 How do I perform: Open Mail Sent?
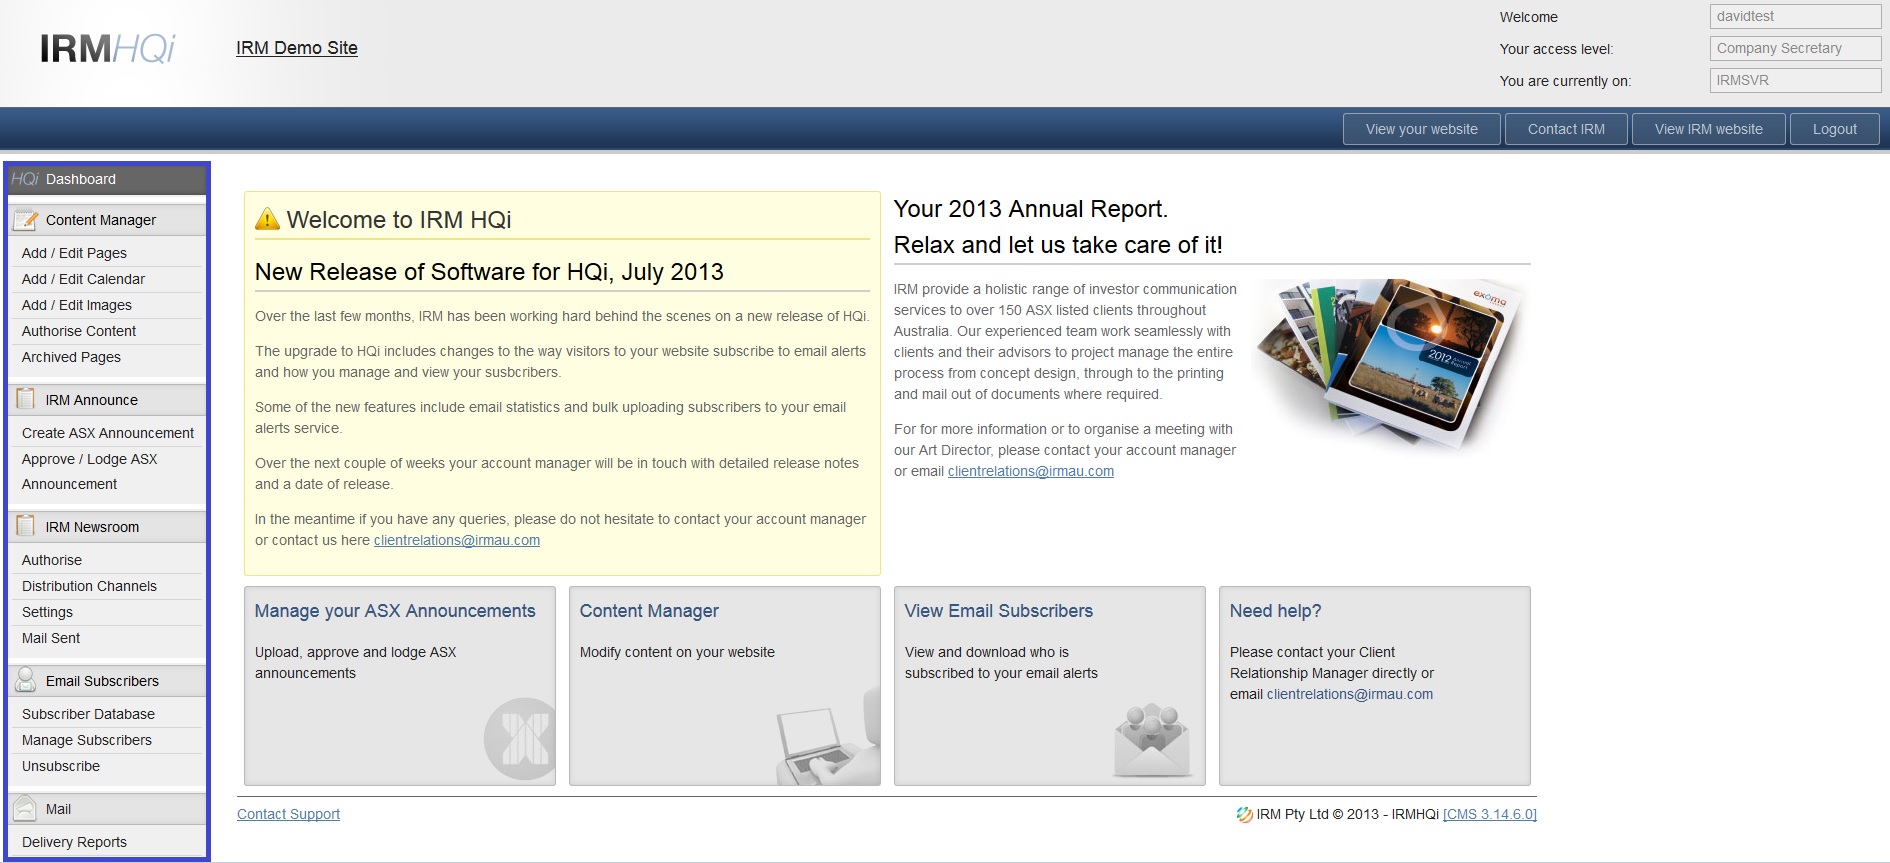[x=51, y=638]
